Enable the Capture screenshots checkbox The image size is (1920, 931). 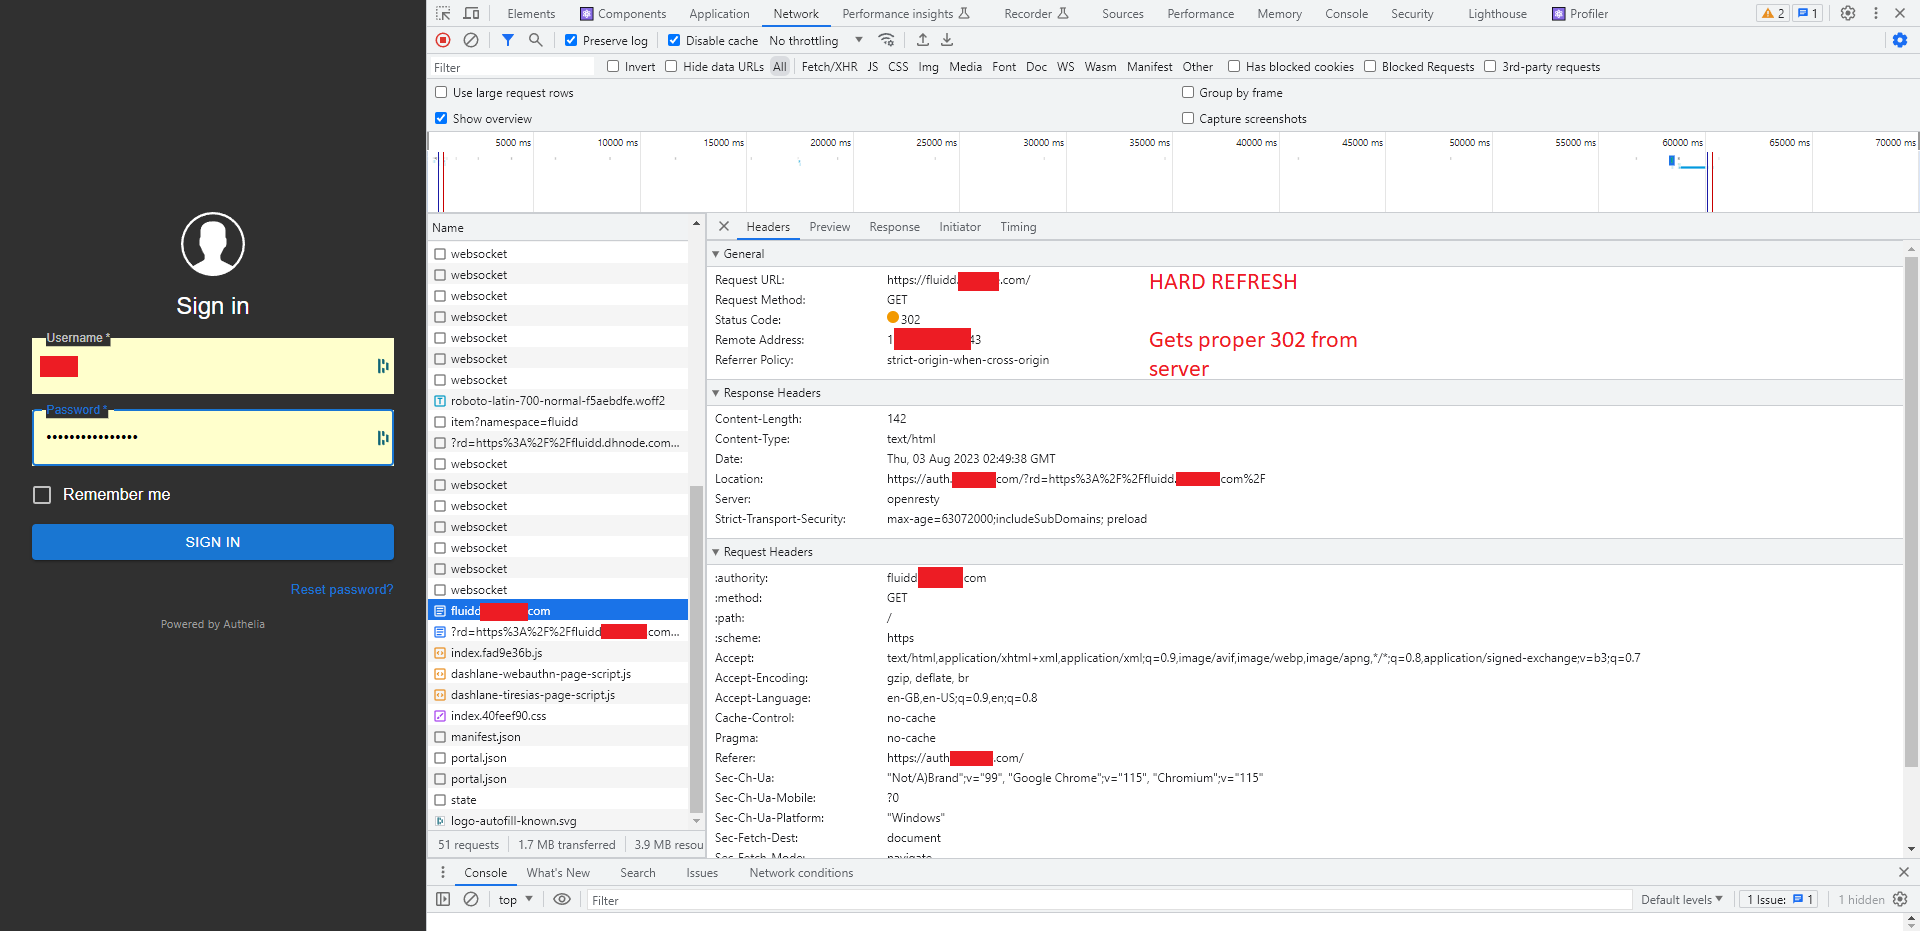[x=1188, y=118]
